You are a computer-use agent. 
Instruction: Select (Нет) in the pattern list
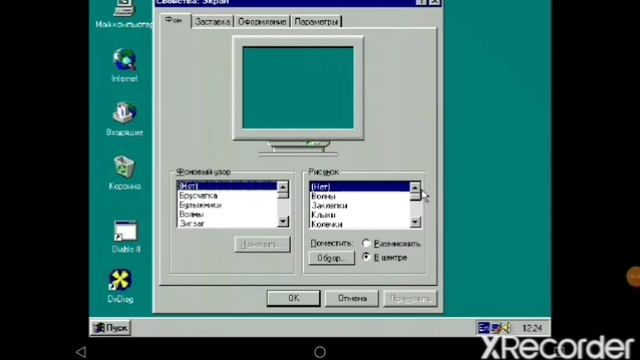click(227, 186)
